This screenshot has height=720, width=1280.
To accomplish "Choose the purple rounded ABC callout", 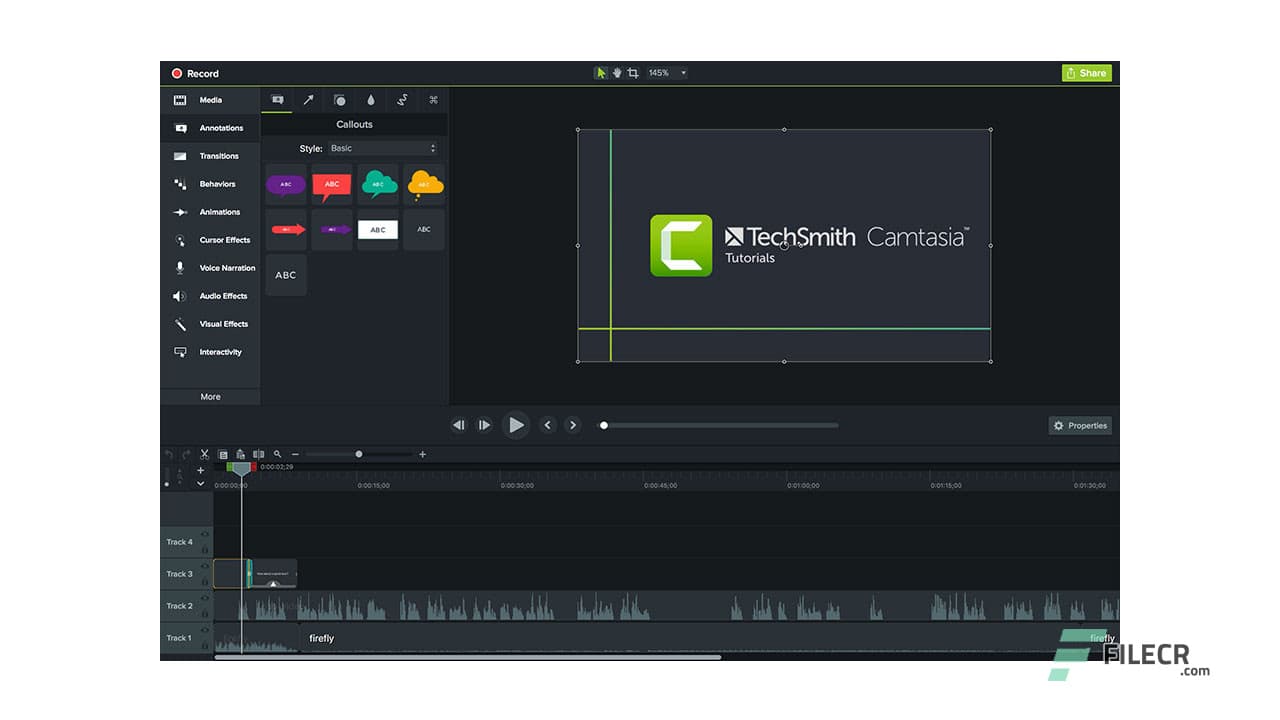I will click(x=285, y=184).
